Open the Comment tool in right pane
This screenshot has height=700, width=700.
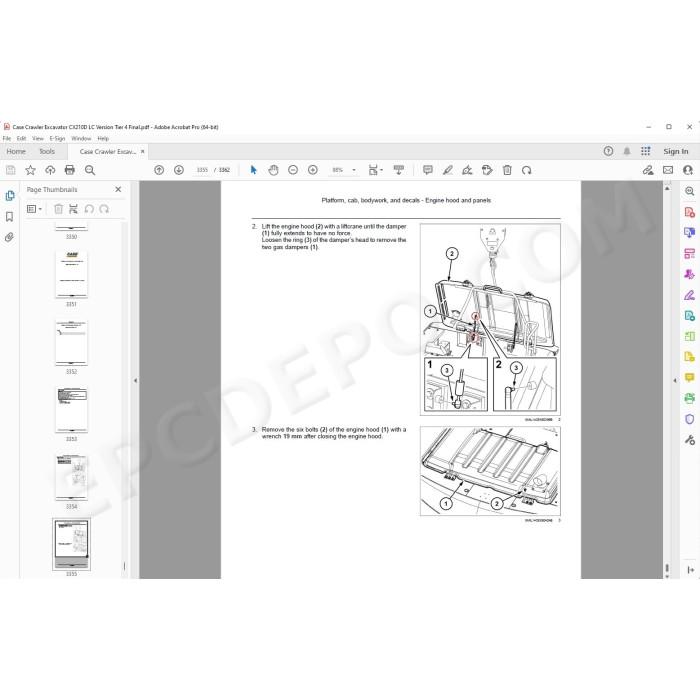689,378
